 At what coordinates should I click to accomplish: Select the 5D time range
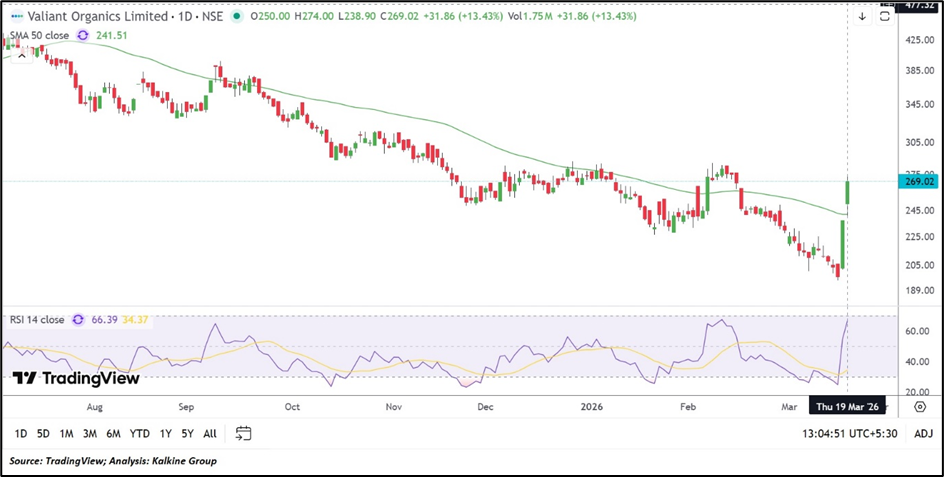[44, 433]
